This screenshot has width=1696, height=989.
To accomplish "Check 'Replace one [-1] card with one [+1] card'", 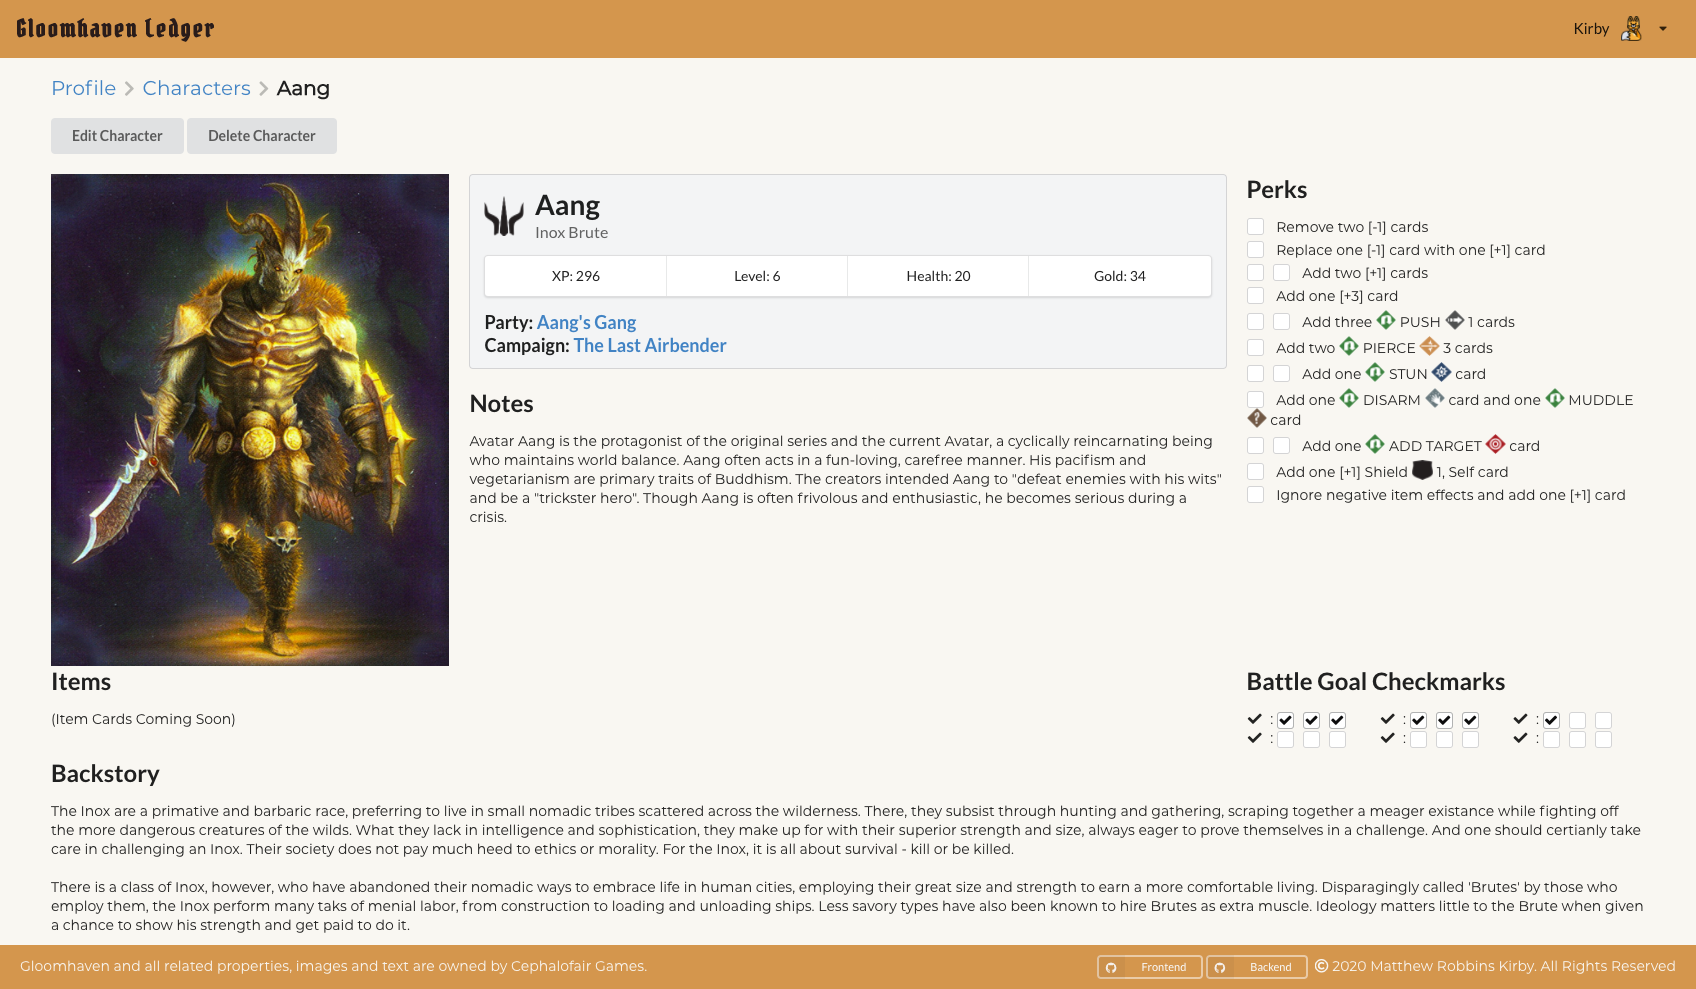I will [1256, 249].
